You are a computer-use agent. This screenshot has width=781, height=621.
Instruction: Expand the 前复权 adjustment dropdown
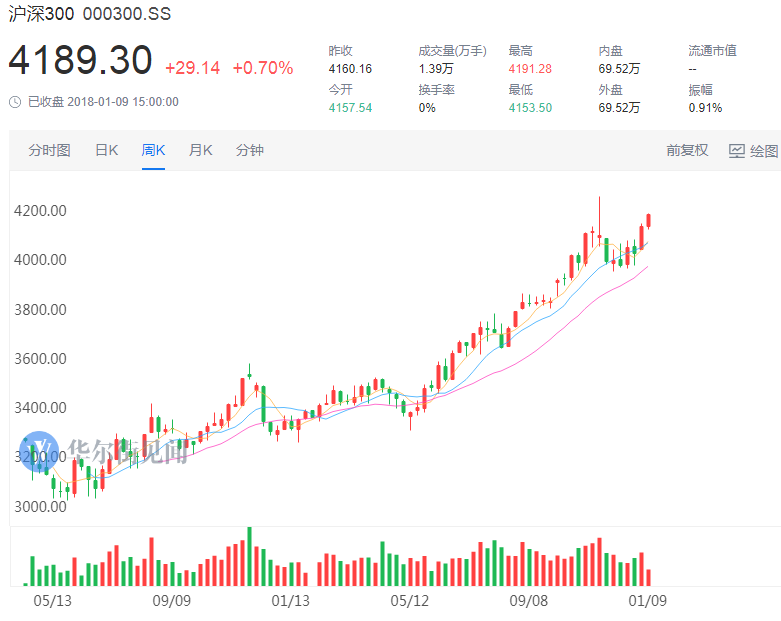[x=687, y=151]
